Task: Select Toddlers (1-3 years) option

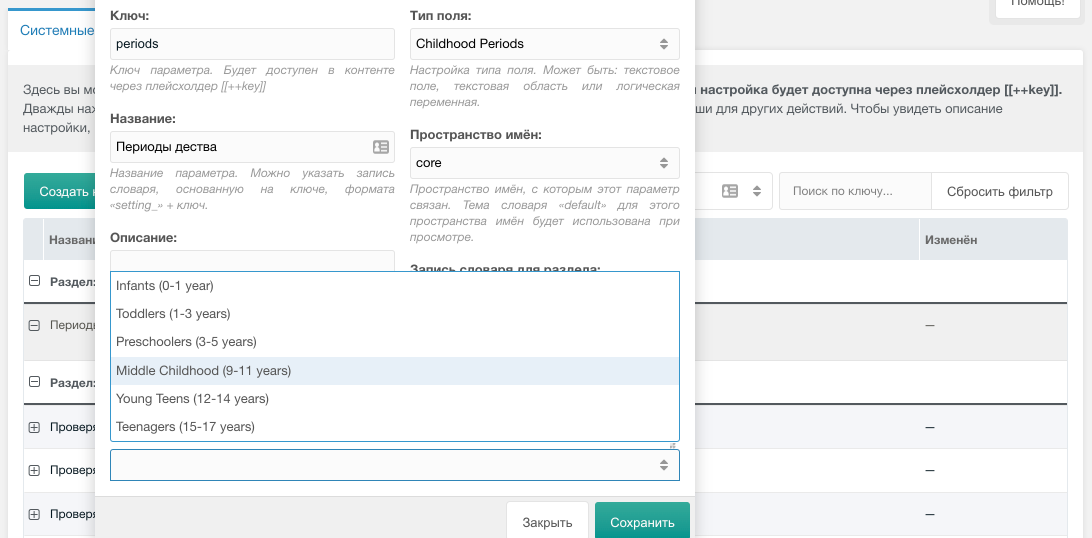Action: point(394,314)
